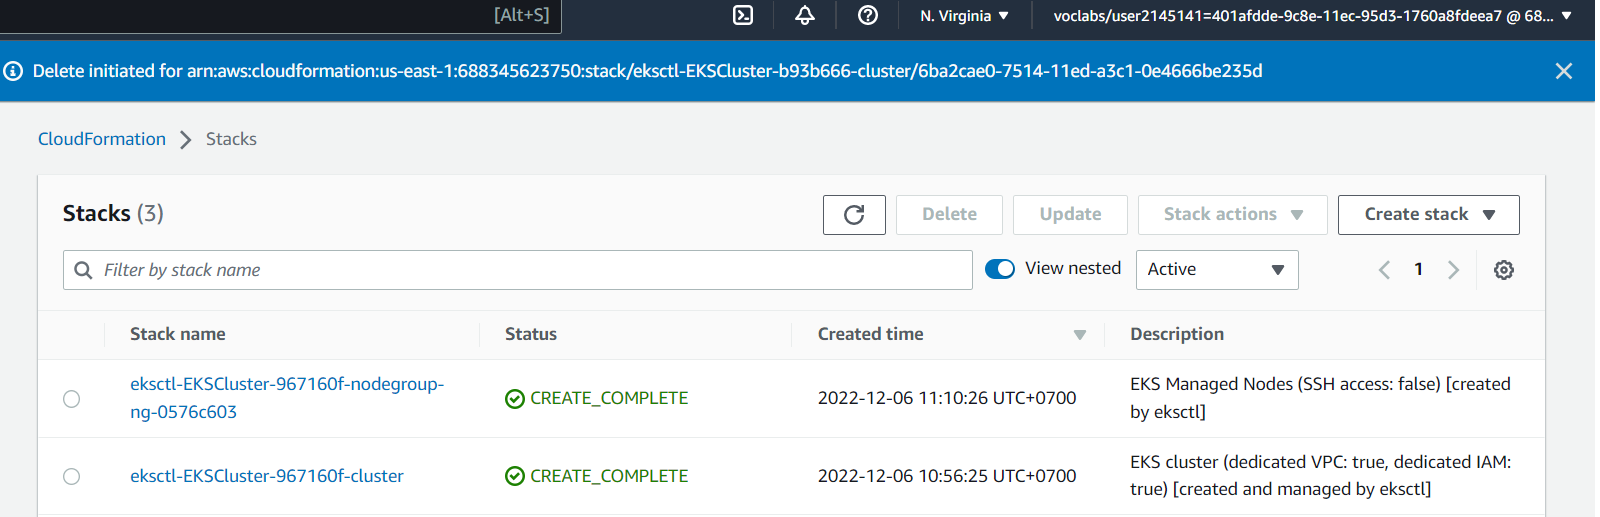Open the Stack actions dropdown

(x=1232, y=215)
